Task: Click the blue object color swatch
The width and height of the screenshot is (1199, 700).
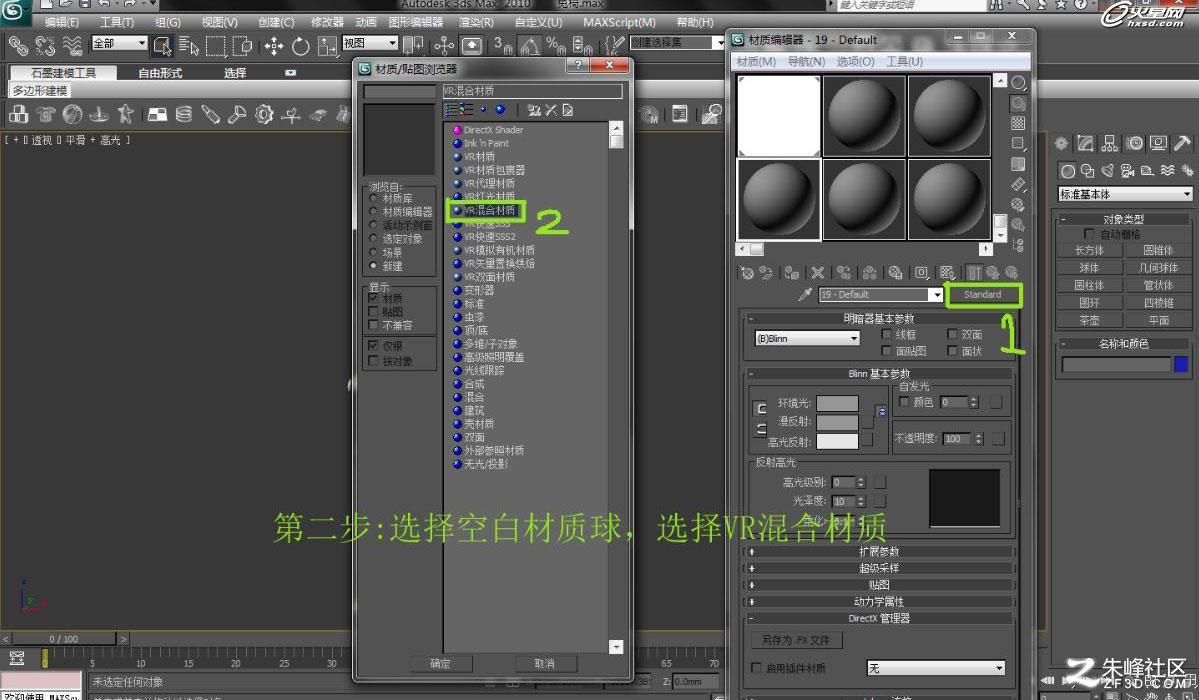Action: point(1181,364)
